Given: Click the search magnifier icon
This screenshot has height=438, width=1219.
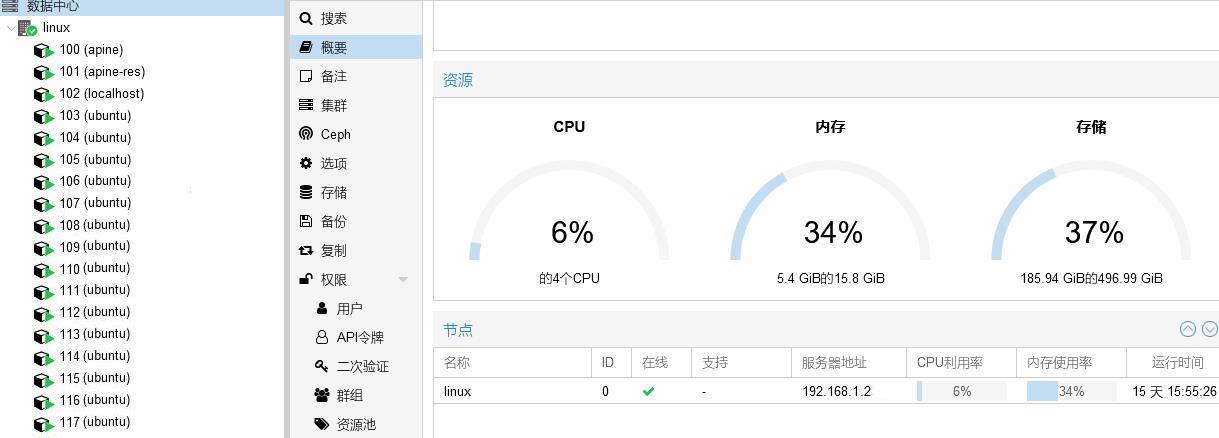Looking at the screenshot, I should 306,18.
